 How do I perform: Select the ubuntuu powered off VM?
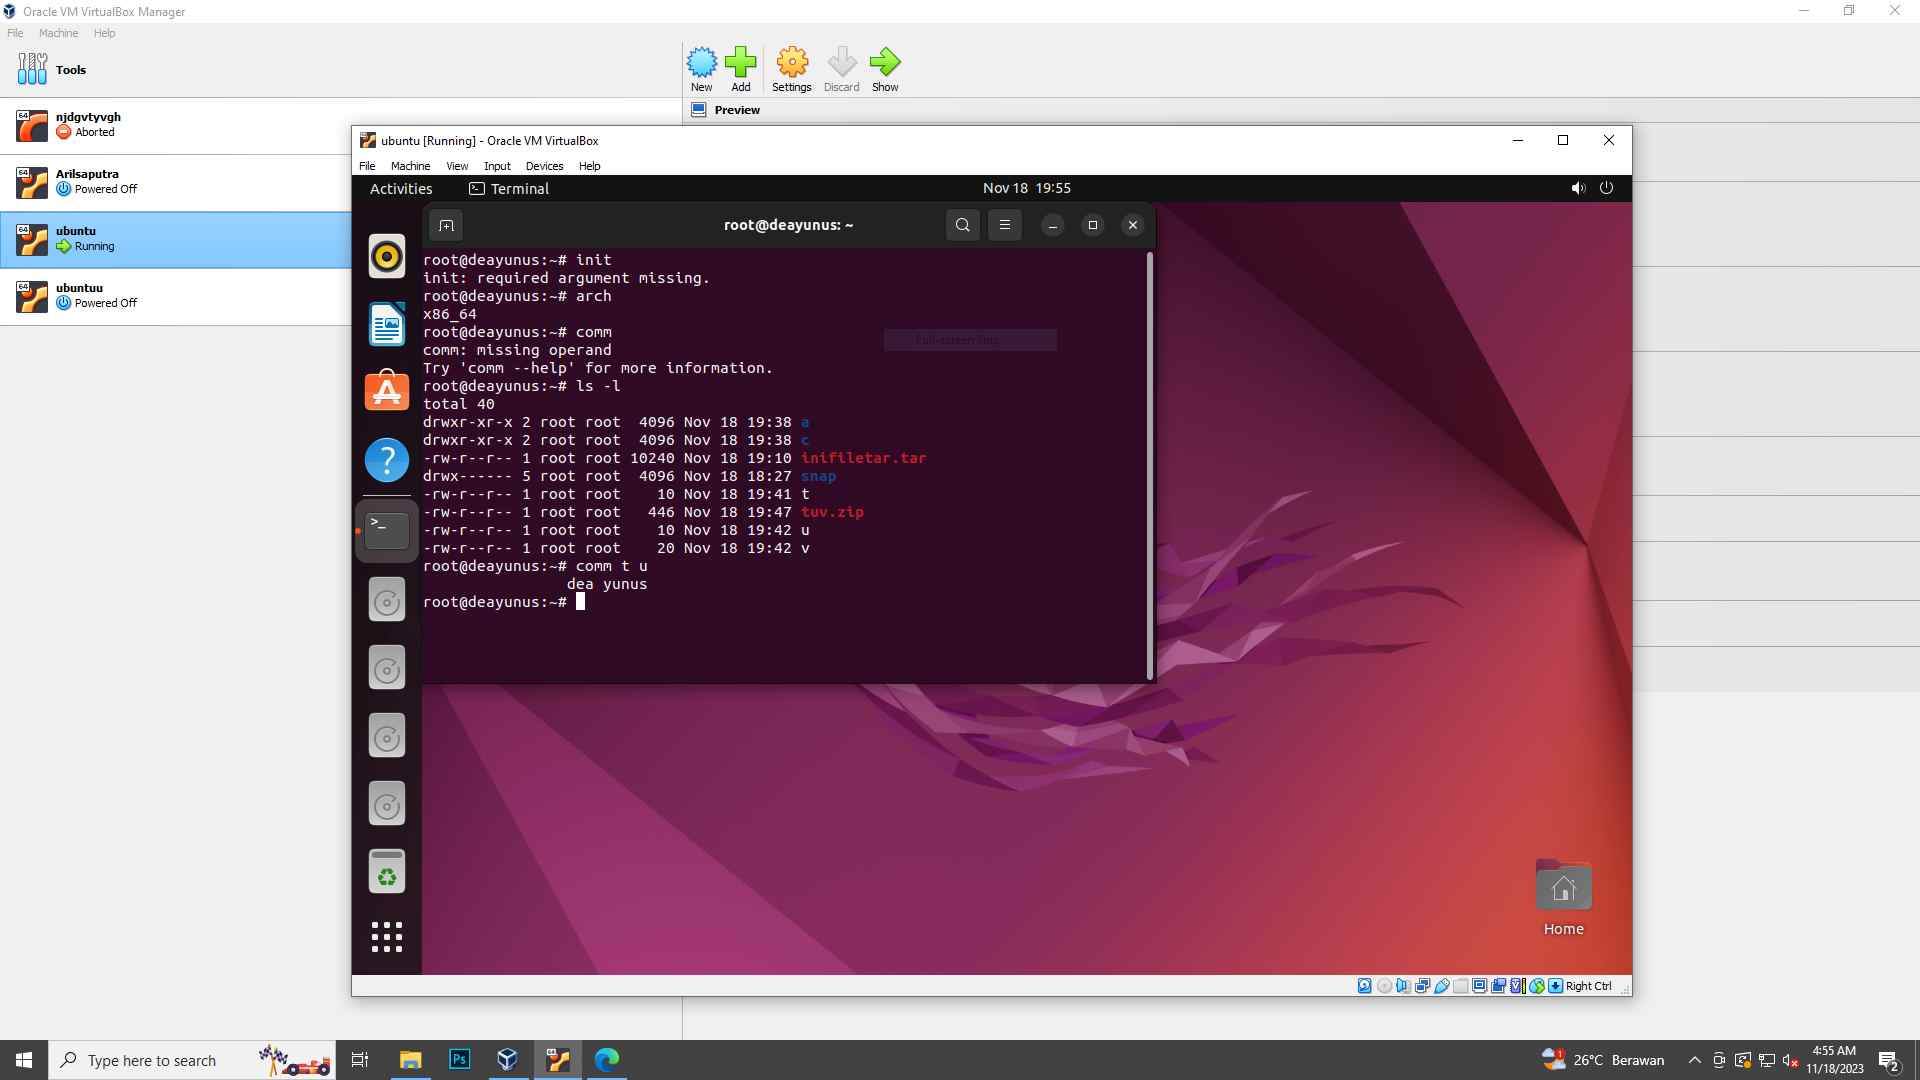175,296
